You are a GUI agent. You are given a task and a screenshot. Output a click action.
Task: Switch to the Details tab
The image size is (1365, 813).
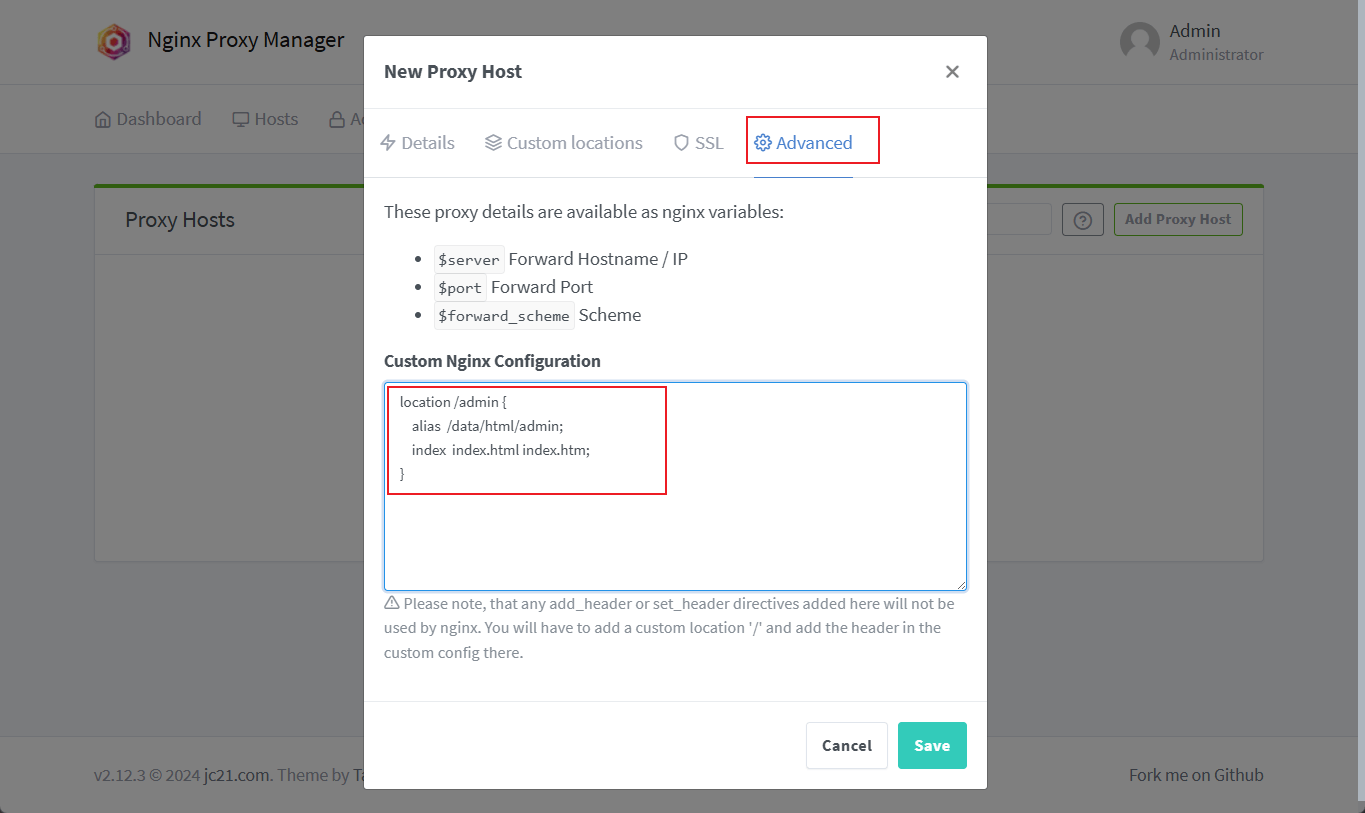point(418,143)
